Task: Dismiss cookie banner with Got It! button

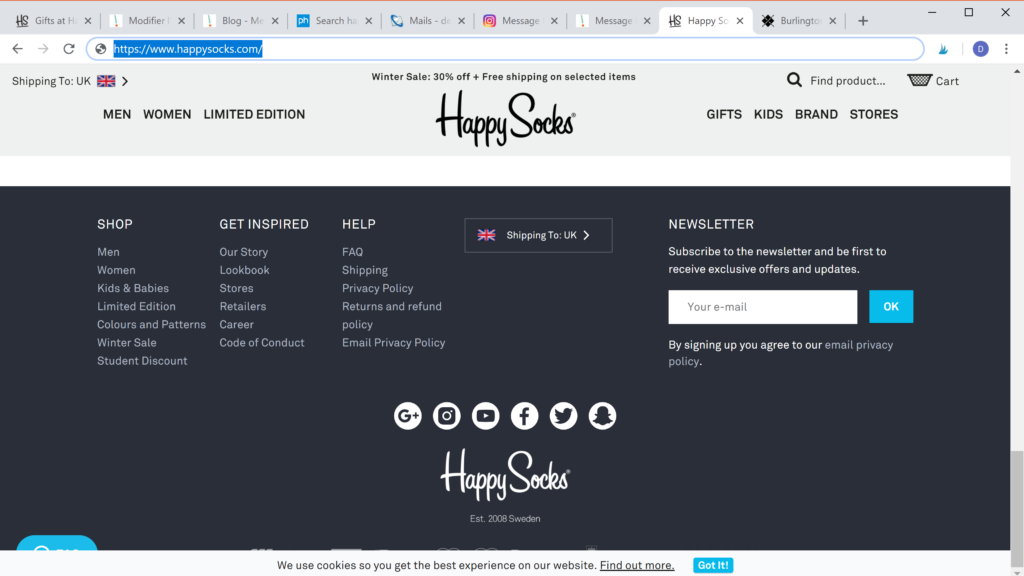Action: pyautogui.click(x=713, y=566)
